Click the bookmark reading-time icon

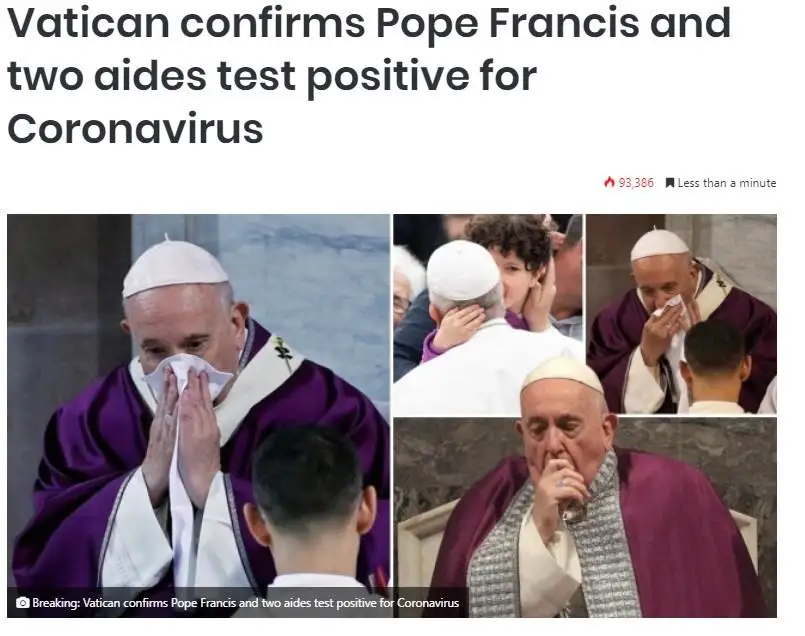coord(669,183)
